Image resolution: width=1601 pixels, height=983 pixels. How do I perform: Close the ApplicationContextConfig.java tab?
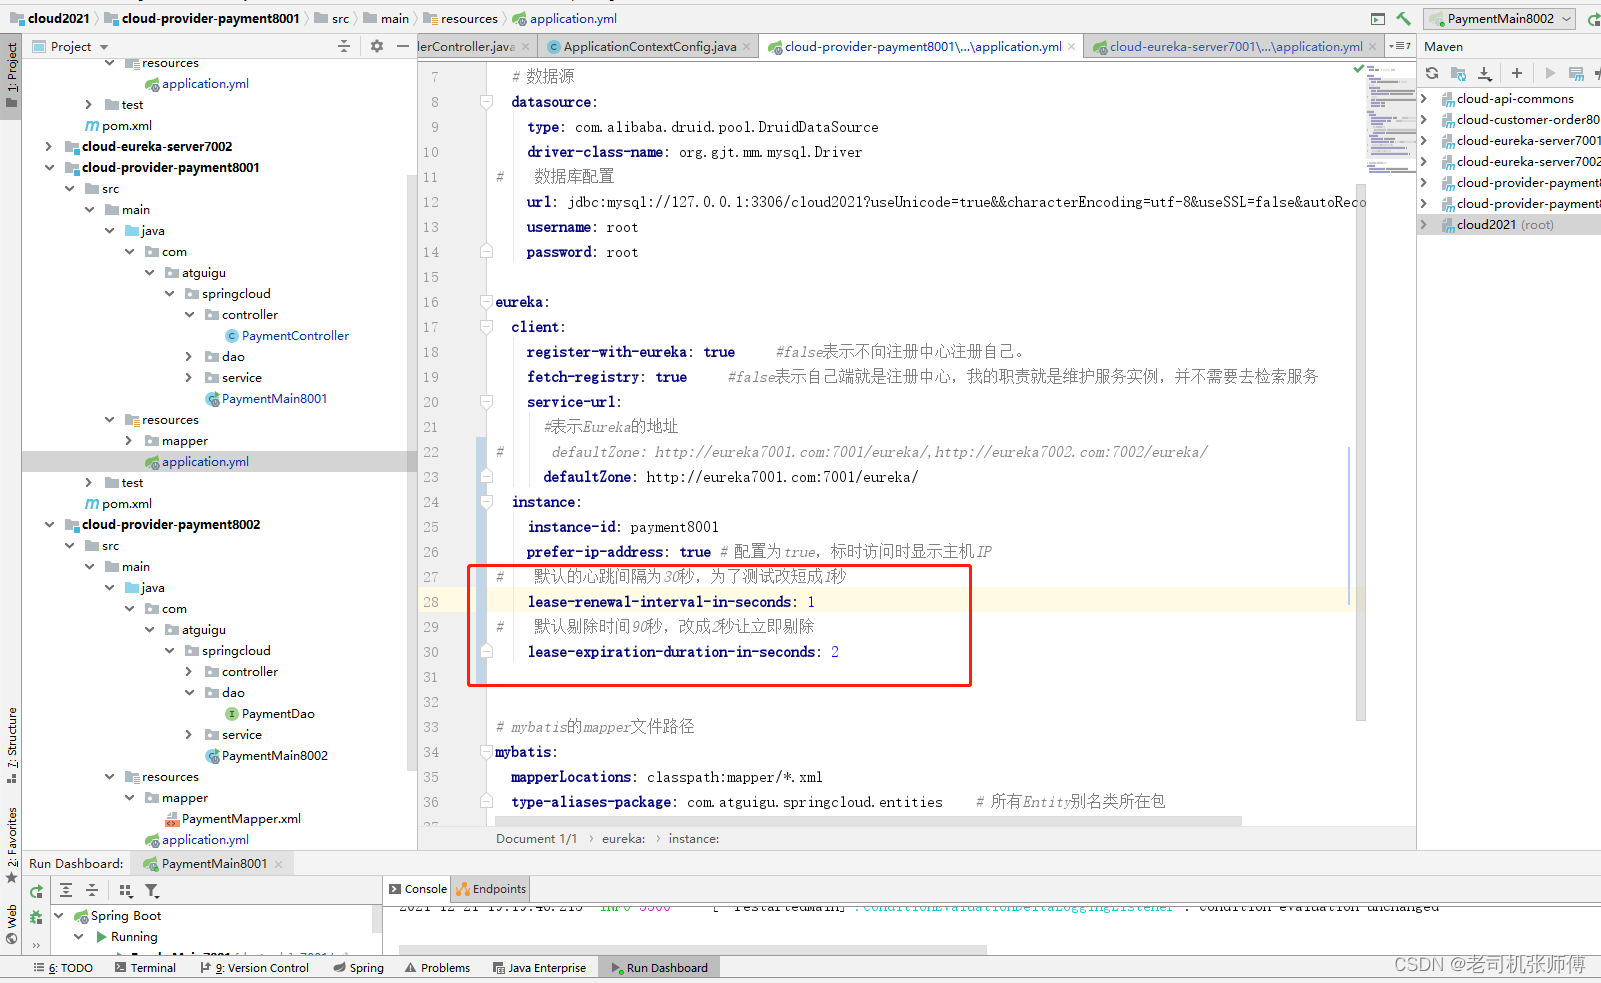click(x=746, y=46)
